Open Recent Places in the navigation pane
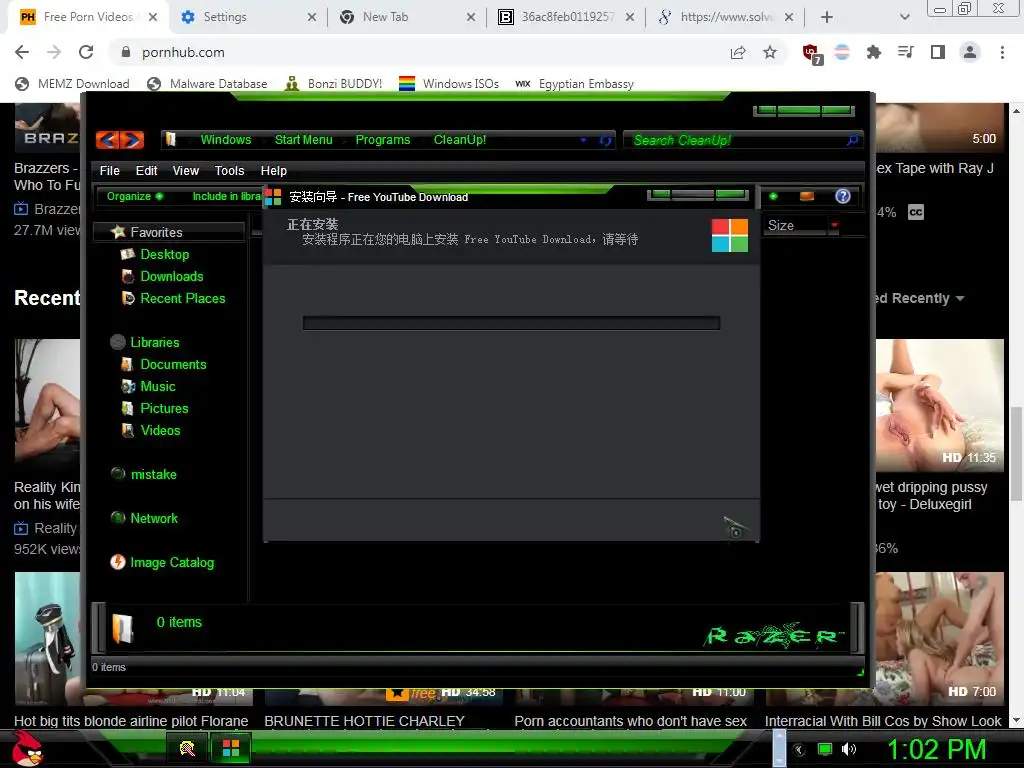1024x768 pixels. (183, 298)
